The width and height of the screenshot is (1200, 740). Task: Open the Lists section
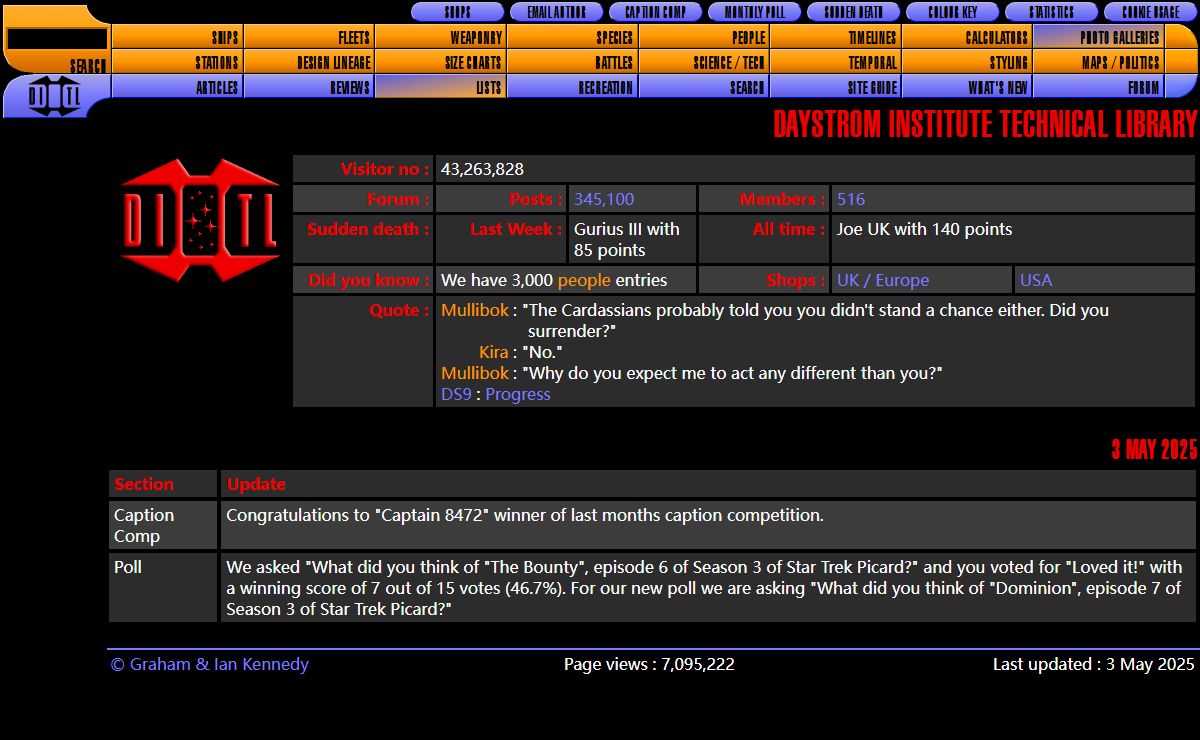(440, 87)
